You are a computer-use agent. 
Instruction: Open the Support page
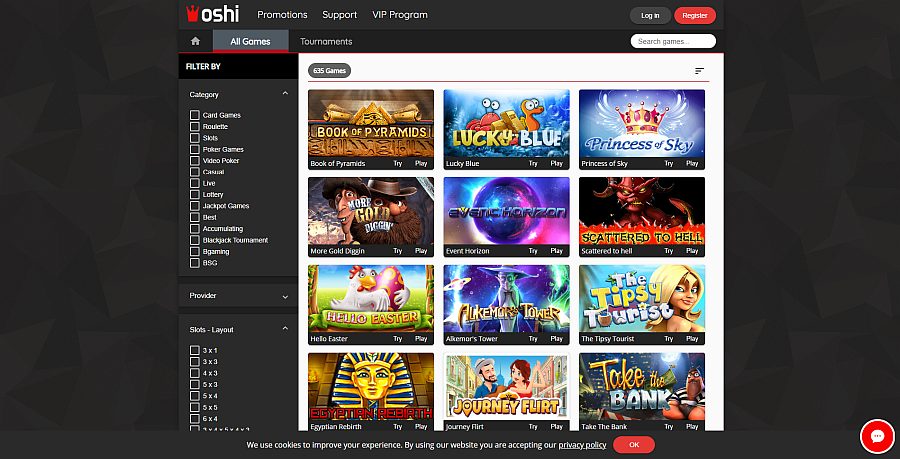[339, 15]
